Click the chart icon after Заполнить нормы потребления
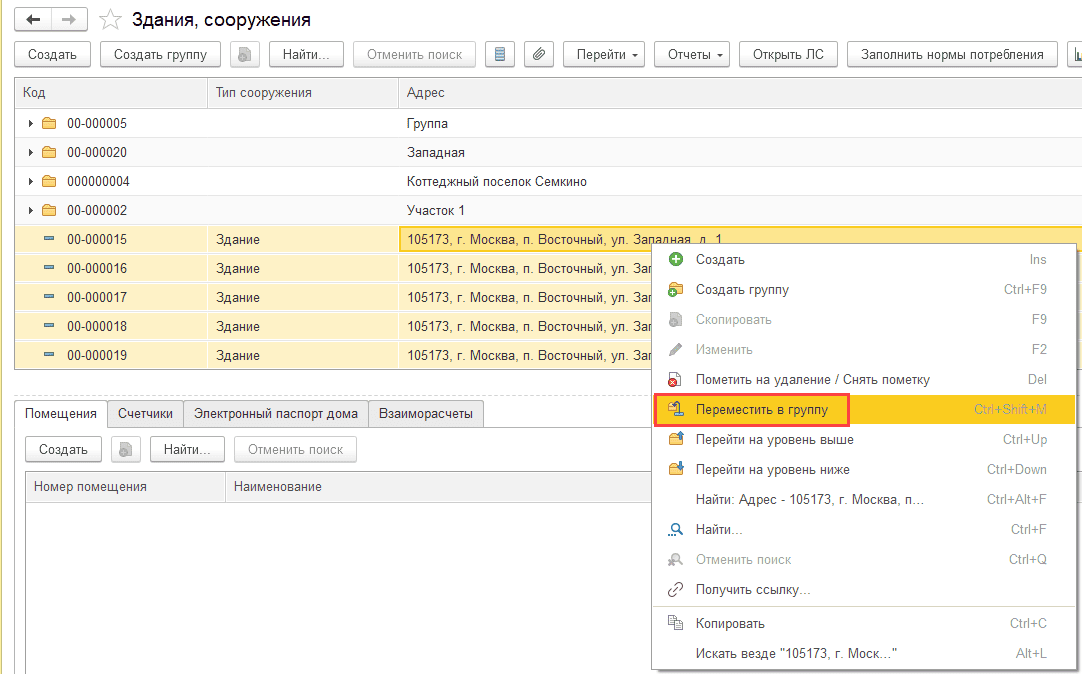The image size is (1082, 674). tap(1075, 54)
